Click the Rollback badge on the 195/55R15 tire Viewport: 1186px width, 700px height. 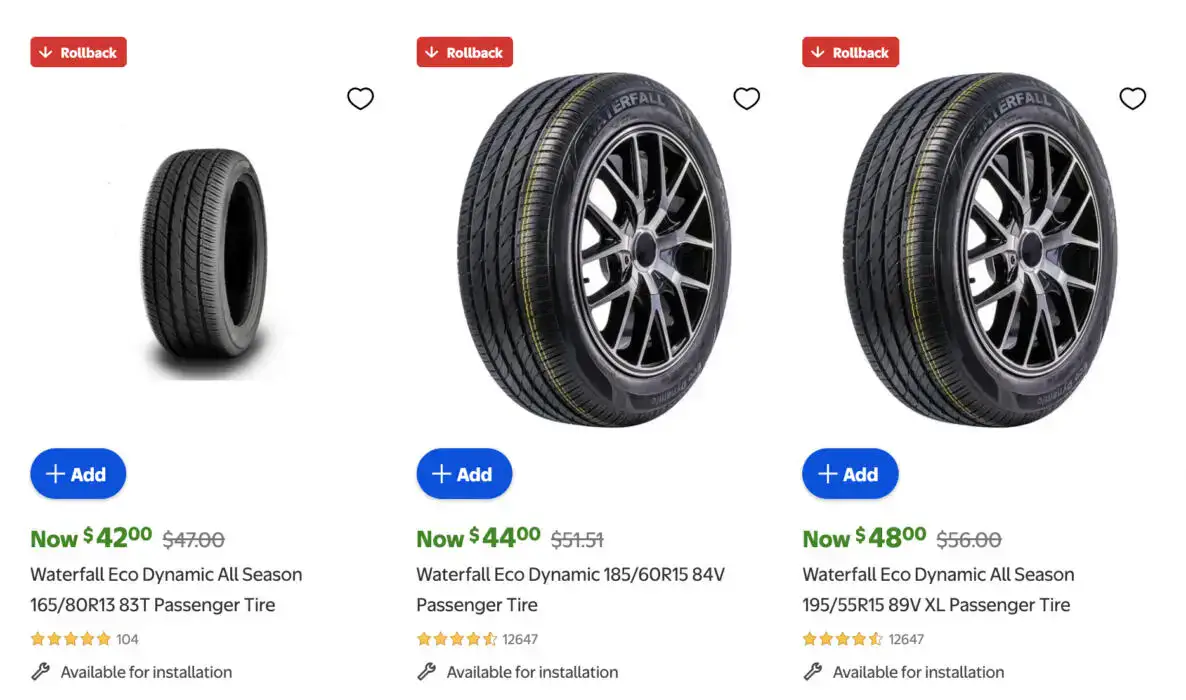[850, 52]
